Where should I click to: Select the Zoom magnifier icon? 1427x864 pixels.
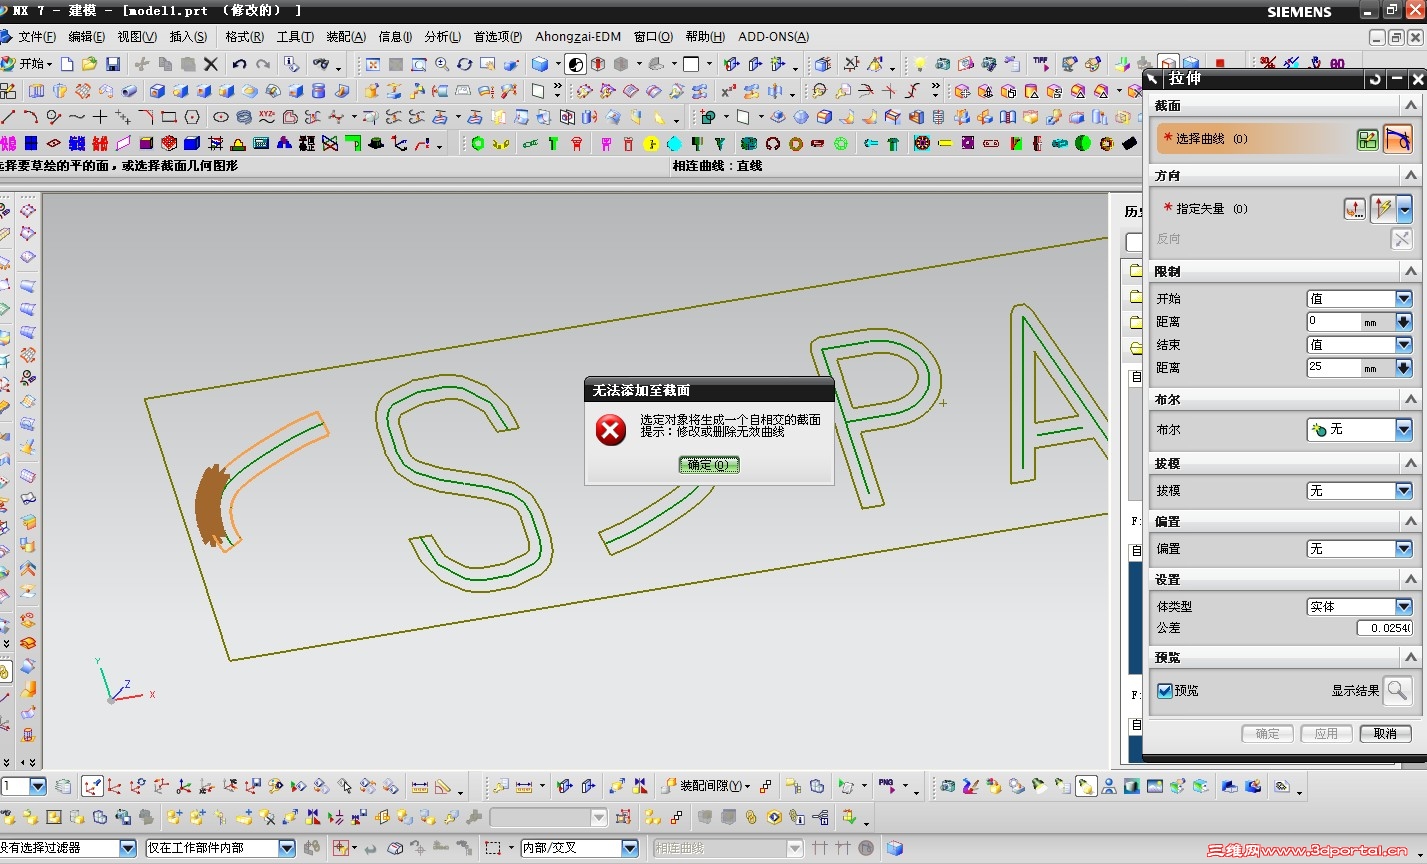[x=442, y=64]
